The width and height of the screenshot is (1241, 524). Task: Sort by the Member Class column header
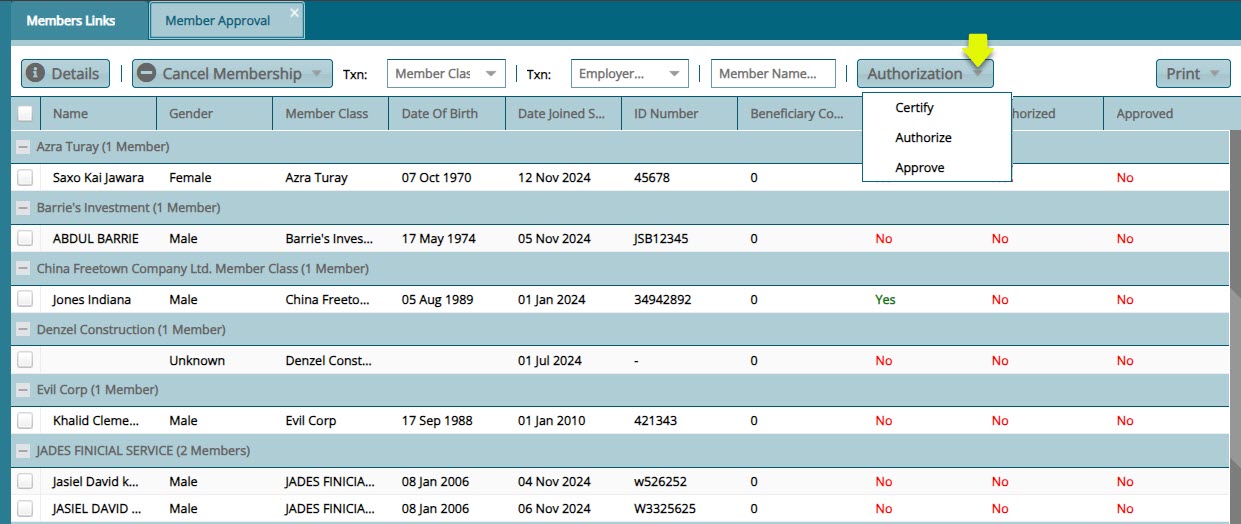pyautogui.click(x=330, y=113)
